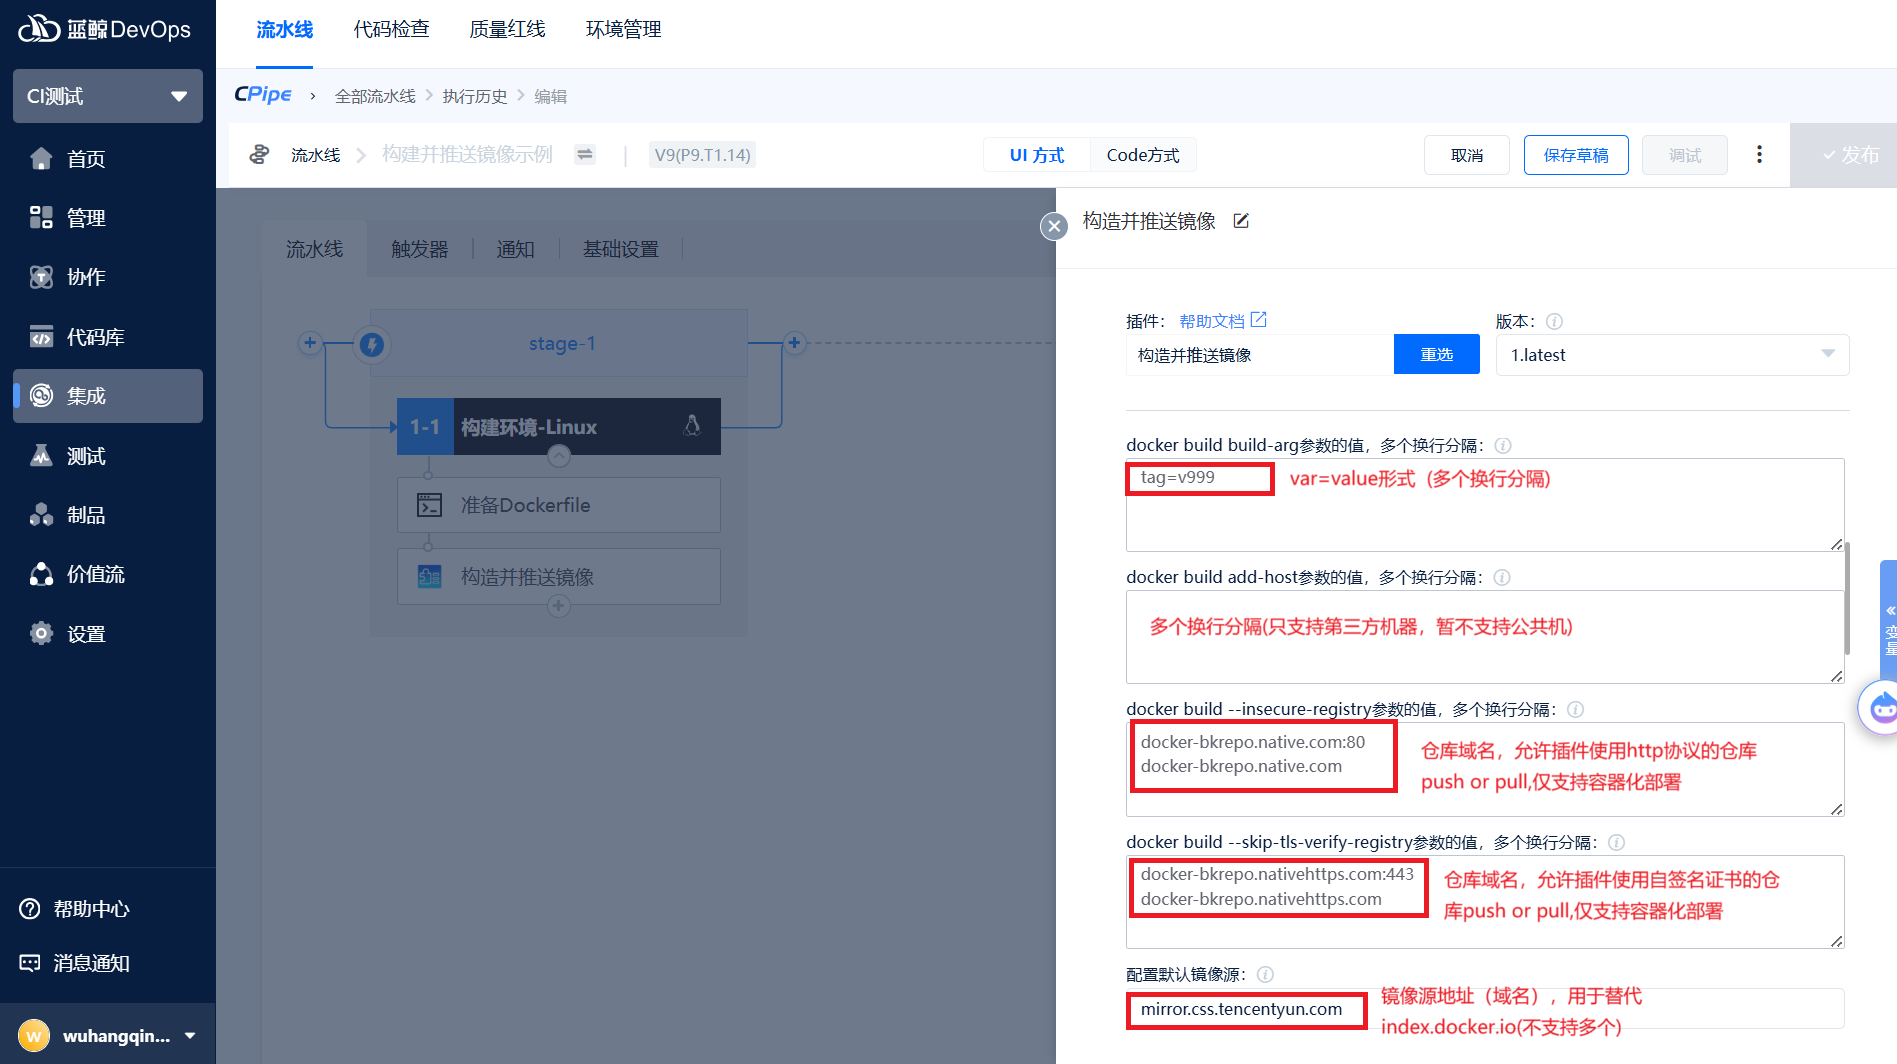Click the 集成 sidebar icon

click(x=41, y=396)
